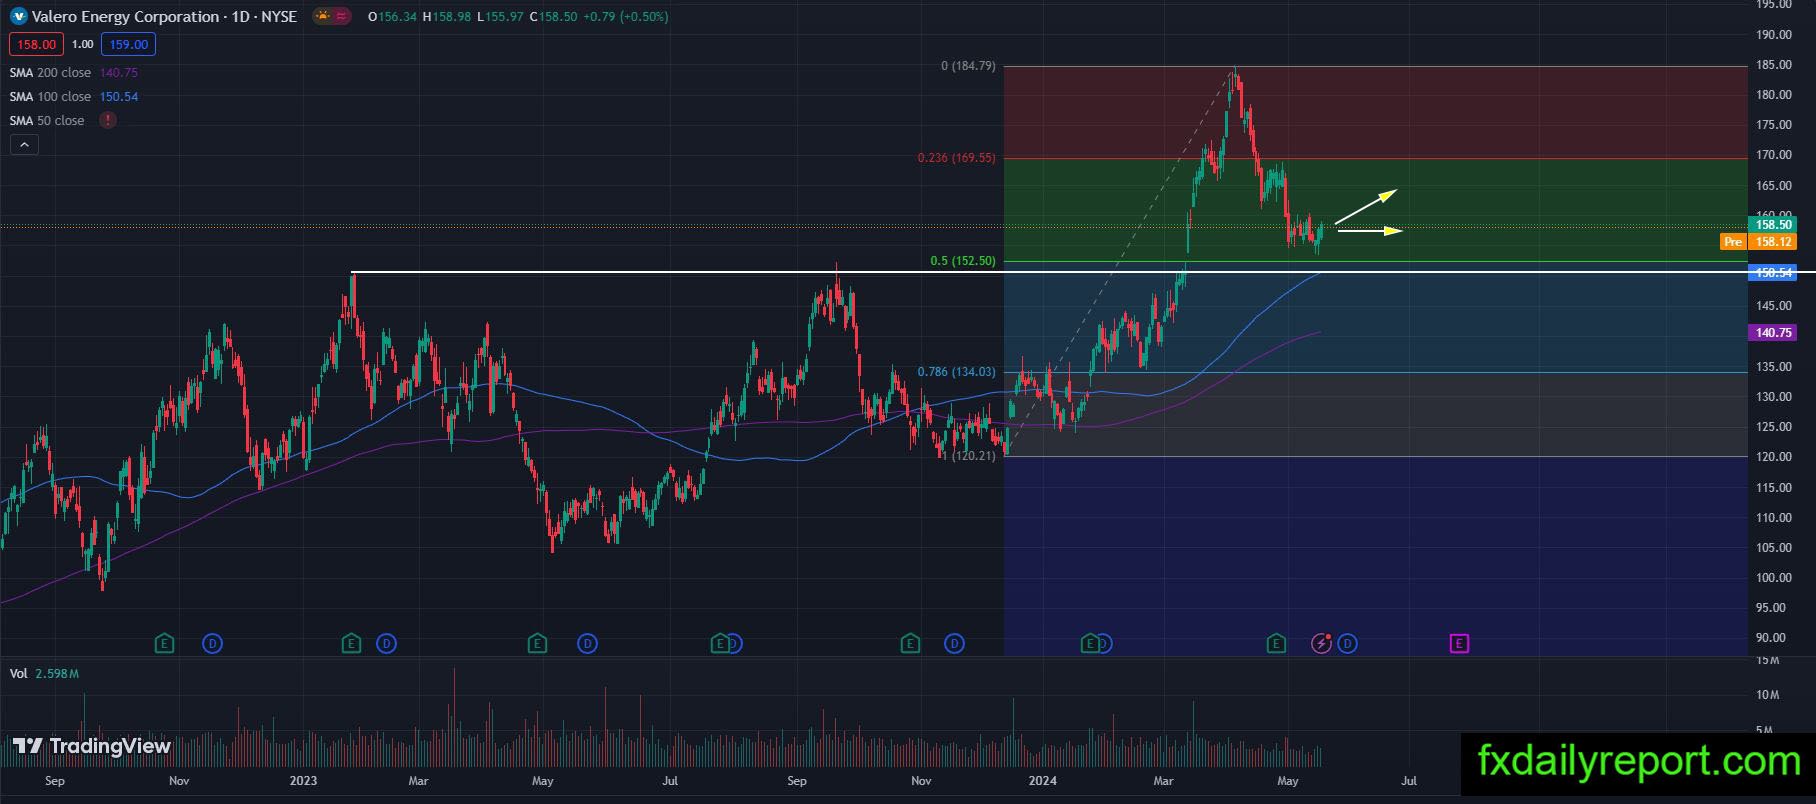Click the Fibonacci label "0.5 (152.50)"
This screenshot has height=804, width=1816.
tap(963, 261)
